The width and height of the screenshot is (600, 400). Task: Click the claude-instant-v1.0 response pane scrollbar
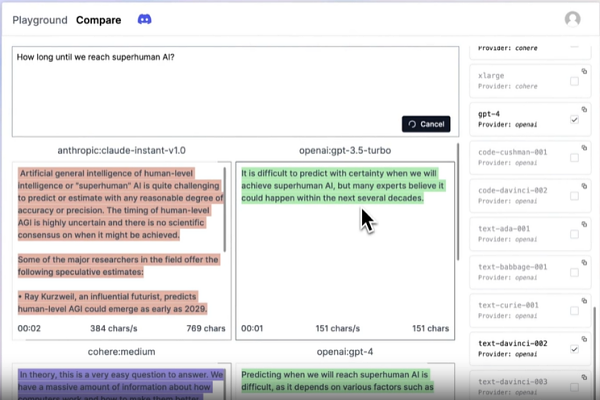point(227,210)
